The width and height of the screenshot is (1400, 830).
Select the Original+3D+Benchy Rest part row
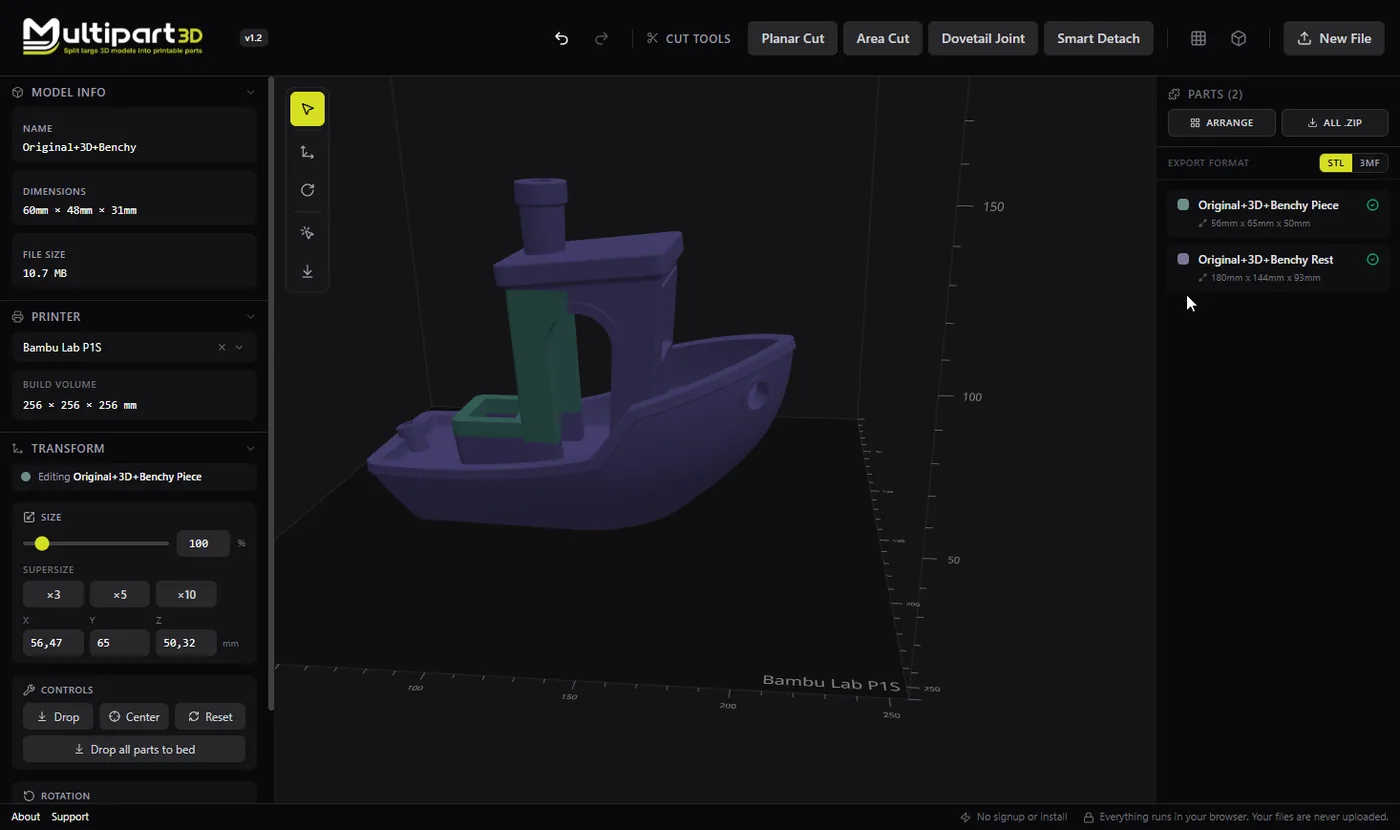1278,268
